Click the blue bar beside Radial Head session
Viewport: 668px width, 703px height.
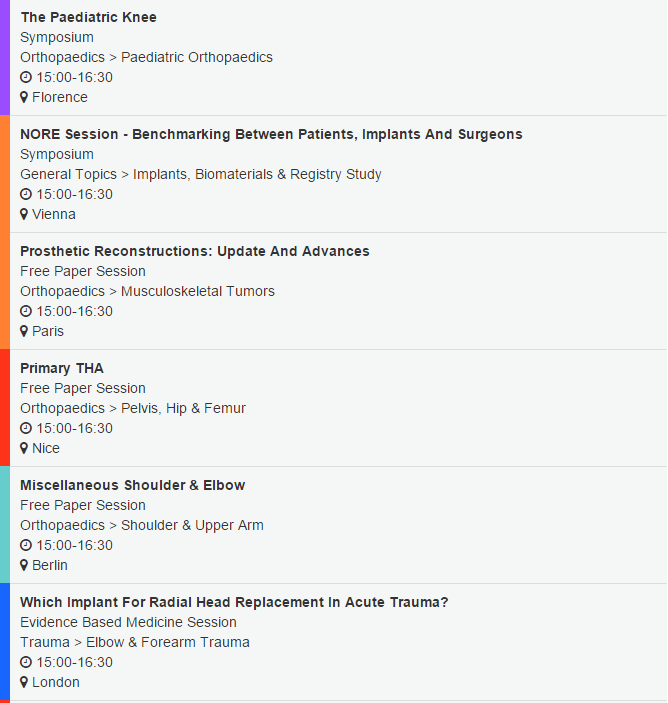[5, 643]
